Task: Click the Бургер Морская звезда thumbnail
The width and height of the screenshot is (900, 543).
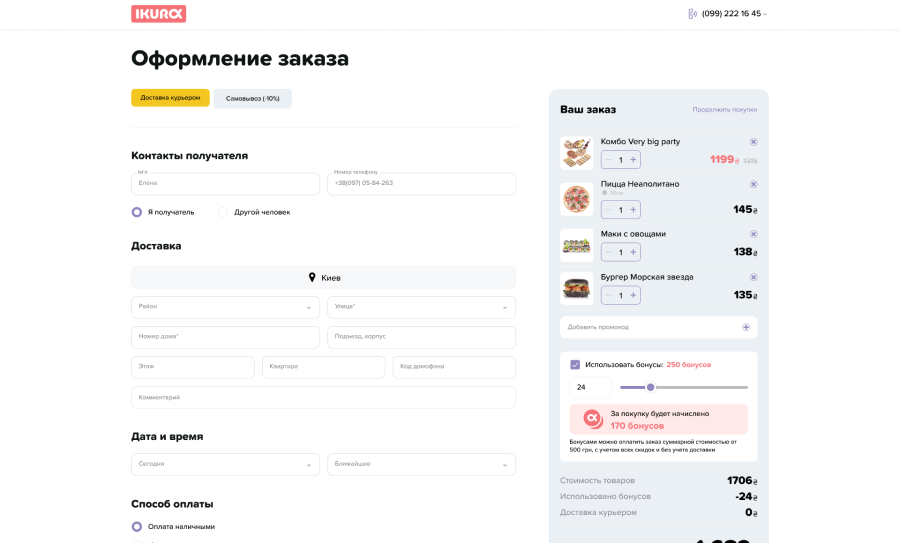Action: coord(577,288)
